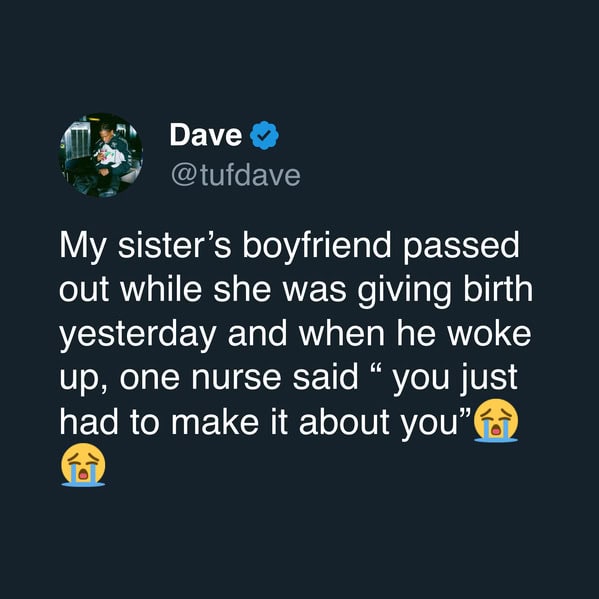Click the word "while" in the tweet

(x=161, y=288)
